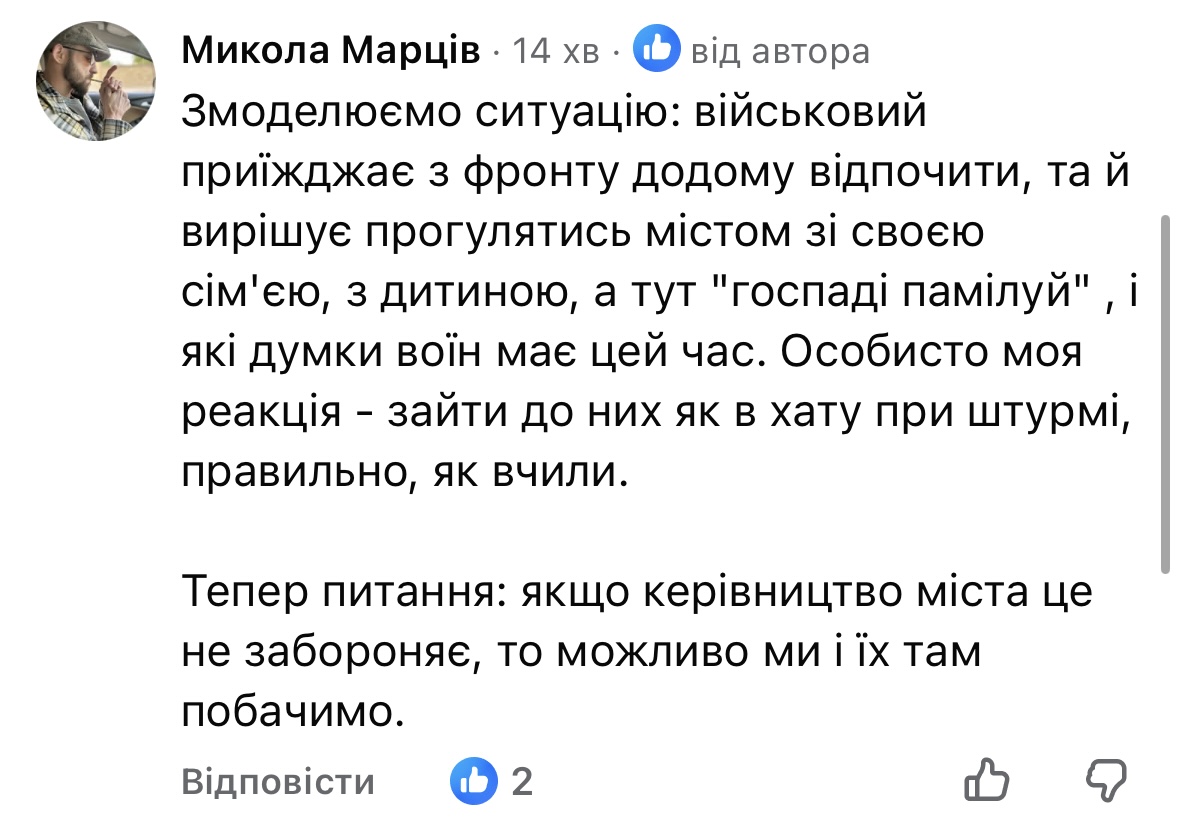The height and width of the screenshot is (839, 1179).
Task: Click the «від автора» label
Action: coord(780,50)
